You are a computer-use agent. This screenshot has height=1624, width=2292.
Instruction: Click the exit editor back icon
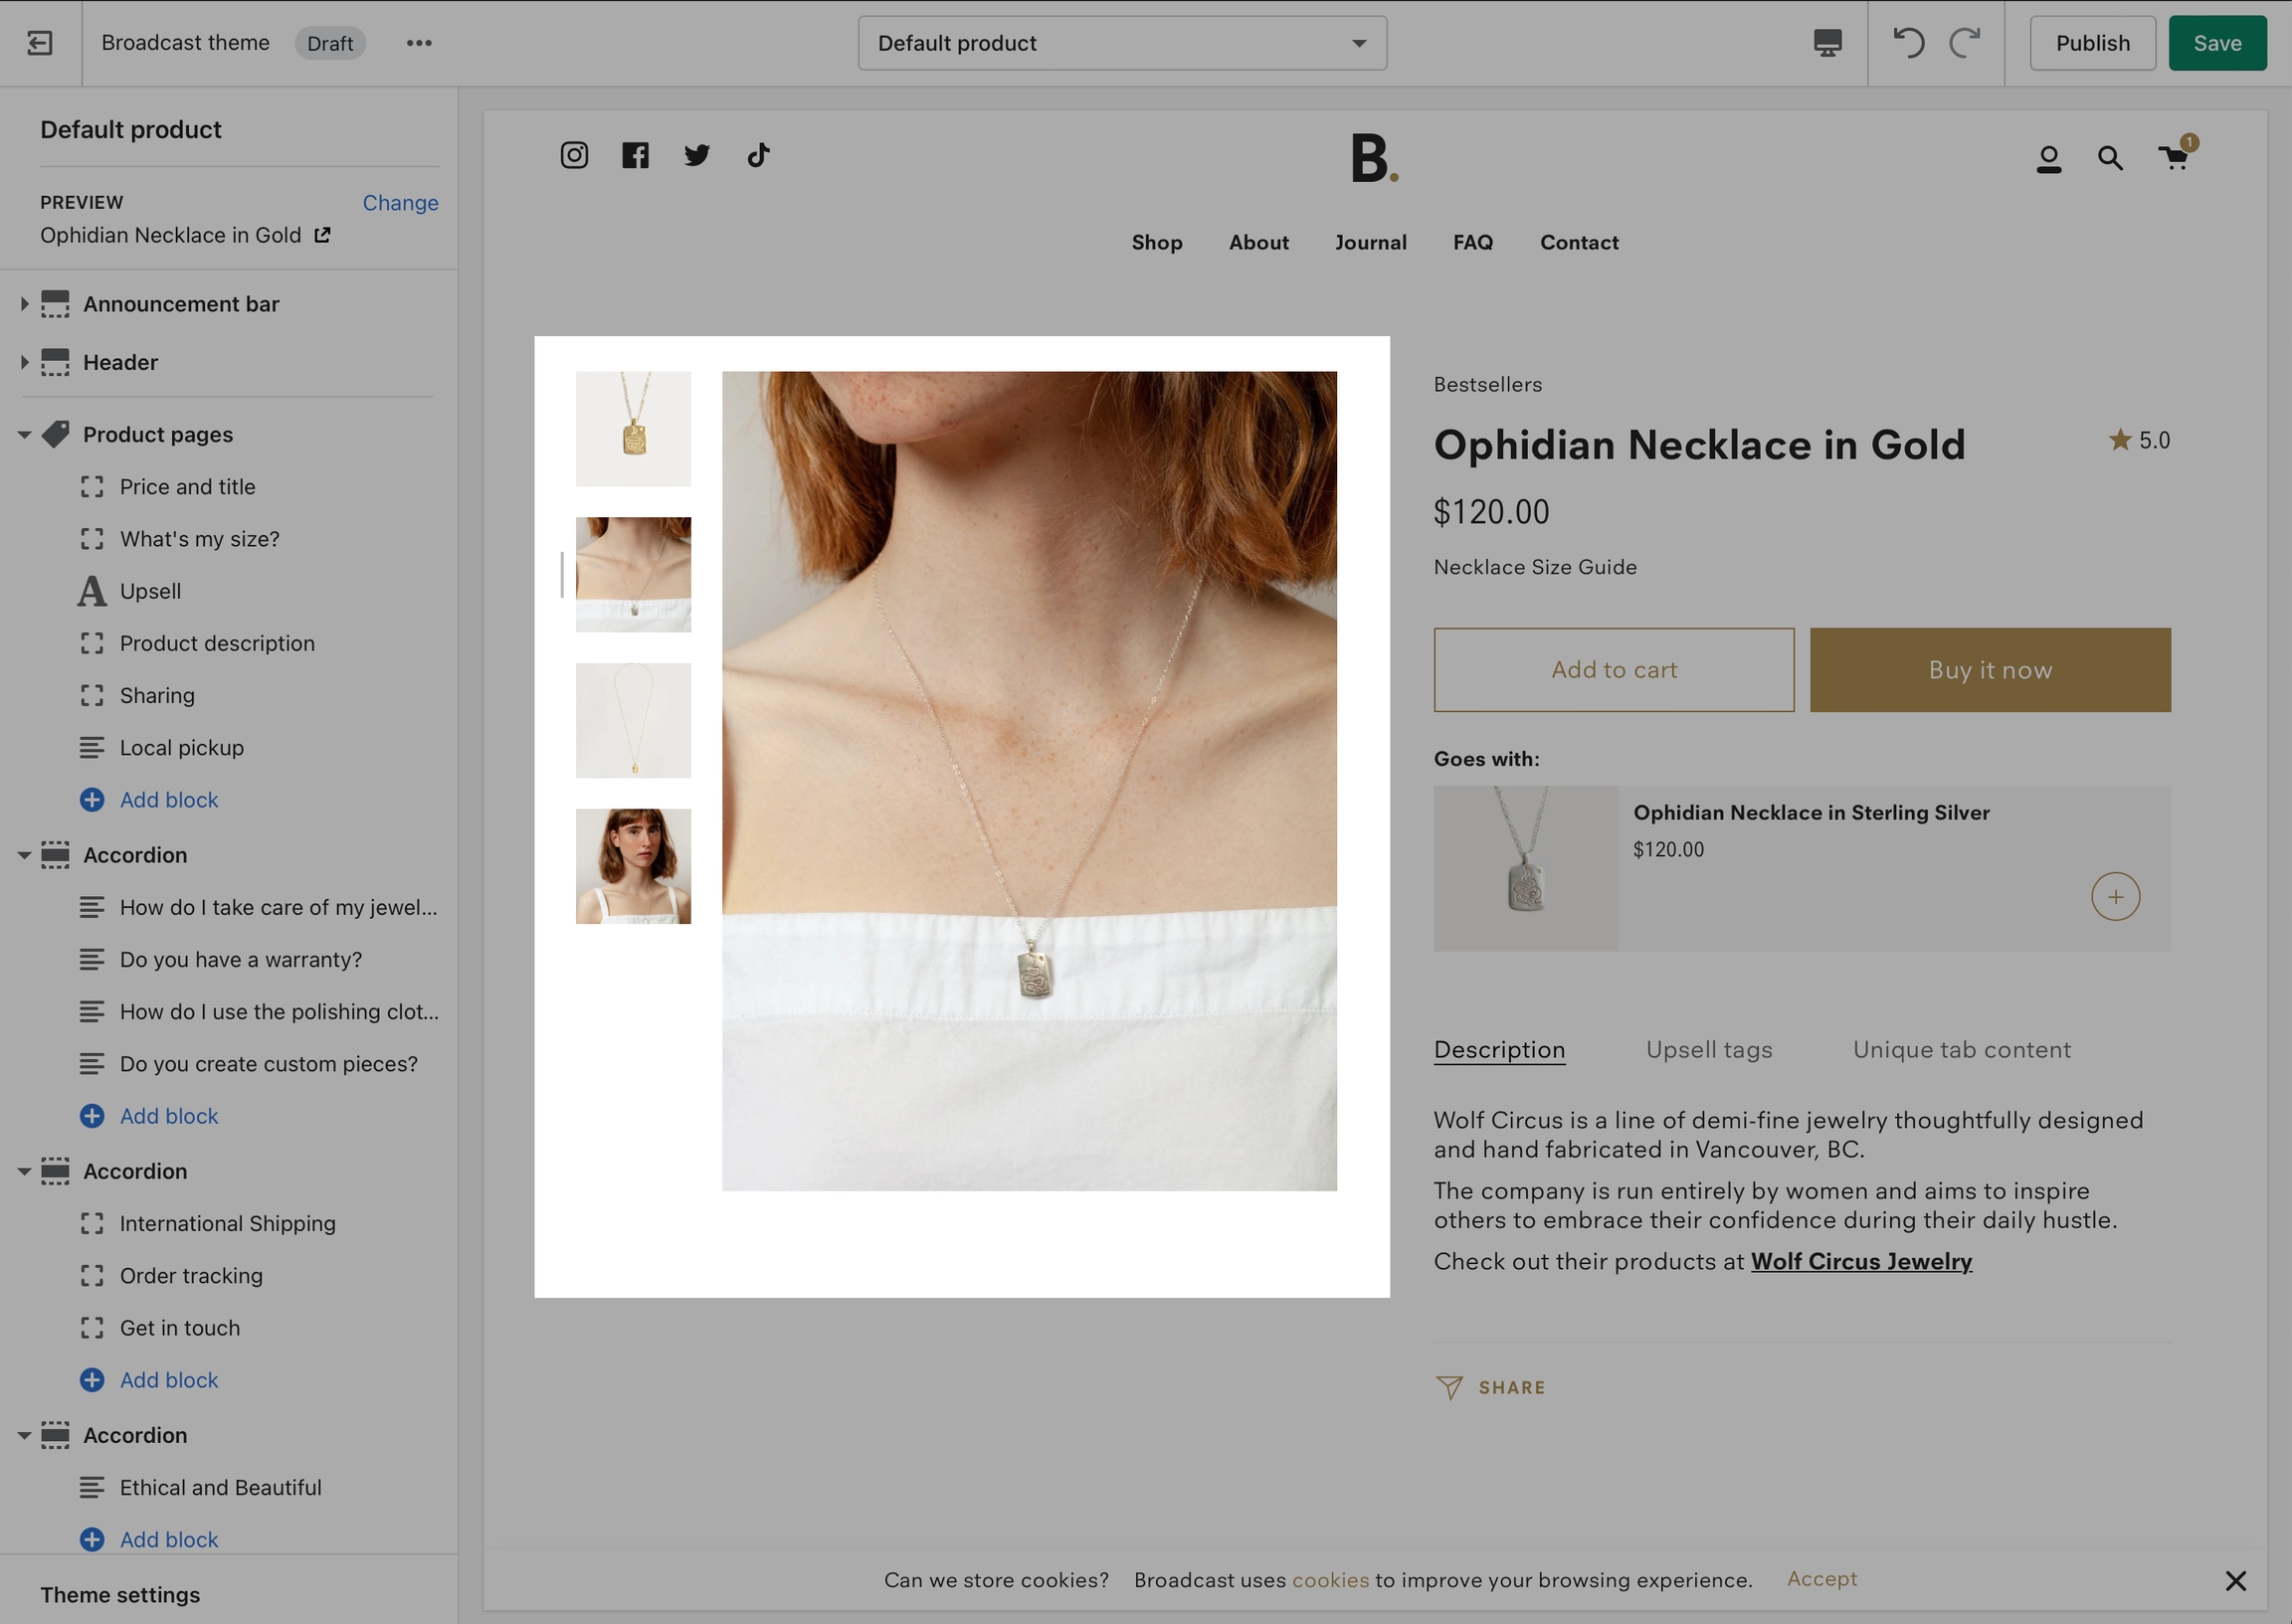[40, 43]
